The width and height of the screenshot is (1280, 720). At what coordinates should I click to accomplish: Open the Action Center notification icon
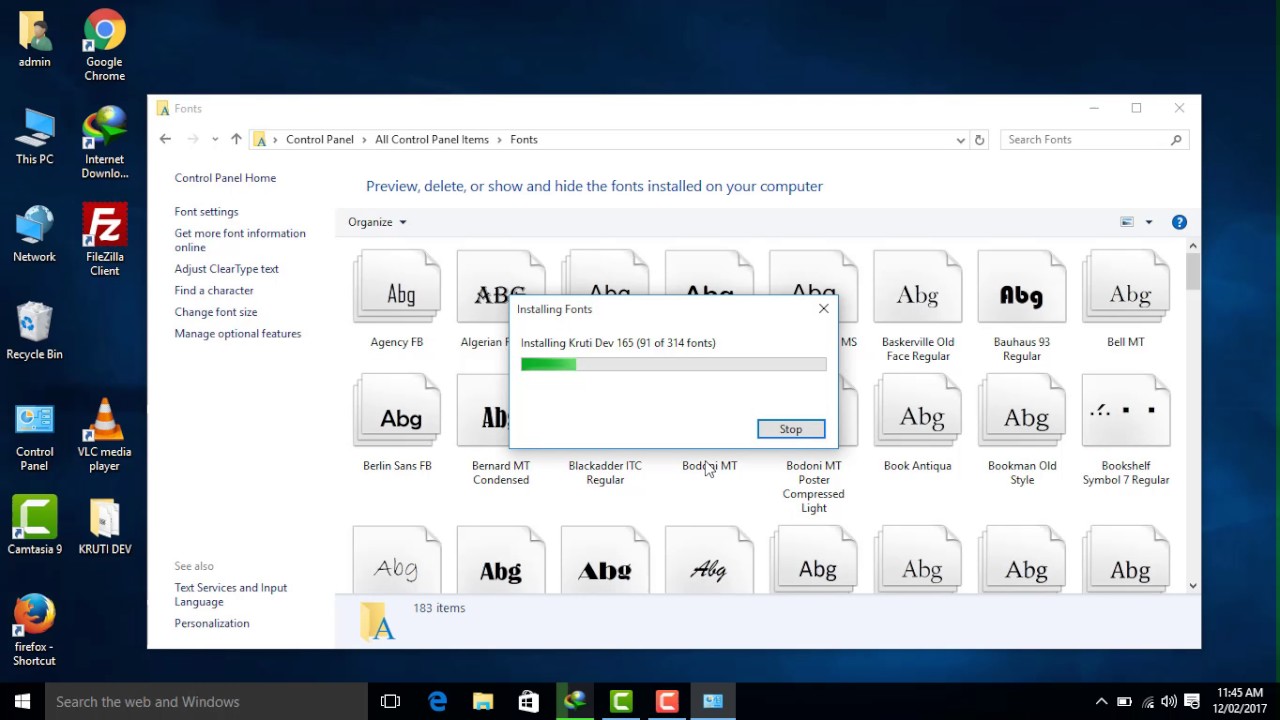click(x=1192, y=702)
